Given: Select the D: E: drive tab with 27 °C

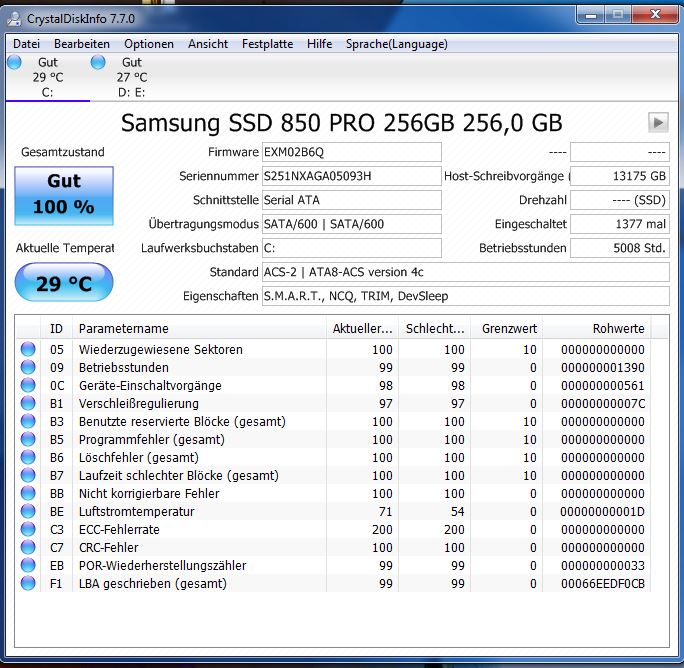Looking at the screenshot, I should click(131, 78).
